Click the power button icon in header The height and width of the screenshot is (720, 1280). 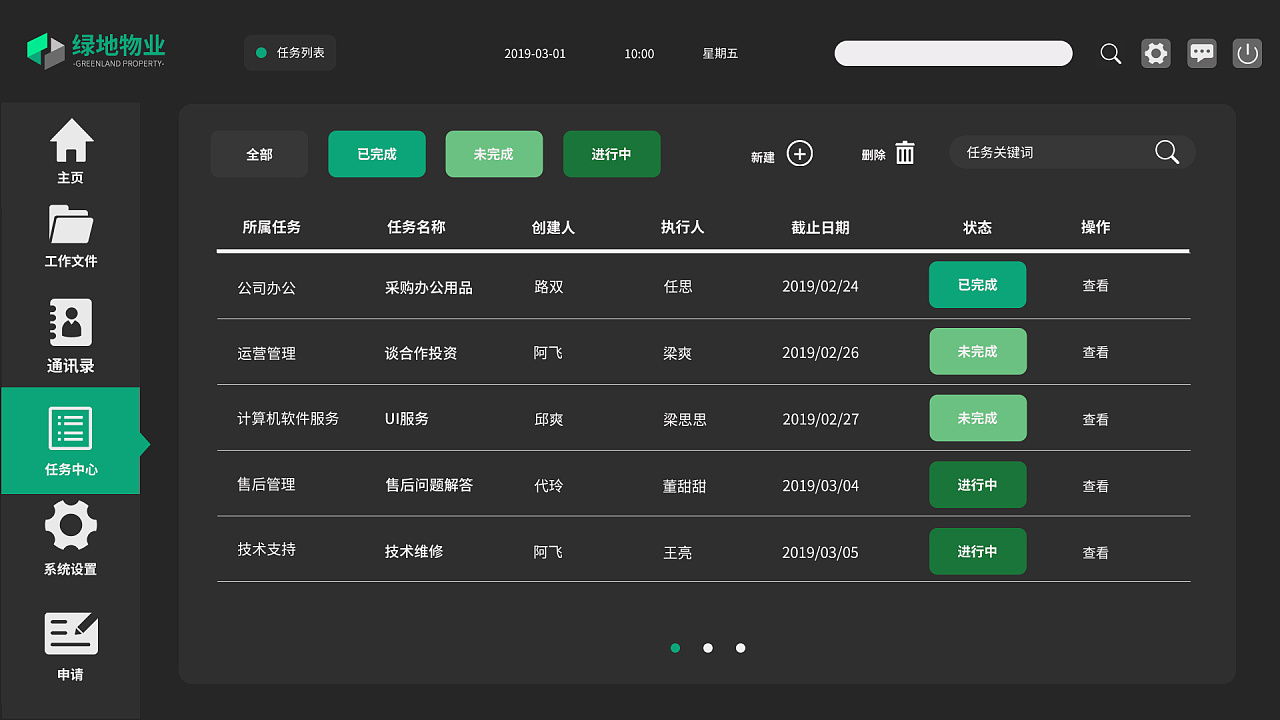[1247, 53]
